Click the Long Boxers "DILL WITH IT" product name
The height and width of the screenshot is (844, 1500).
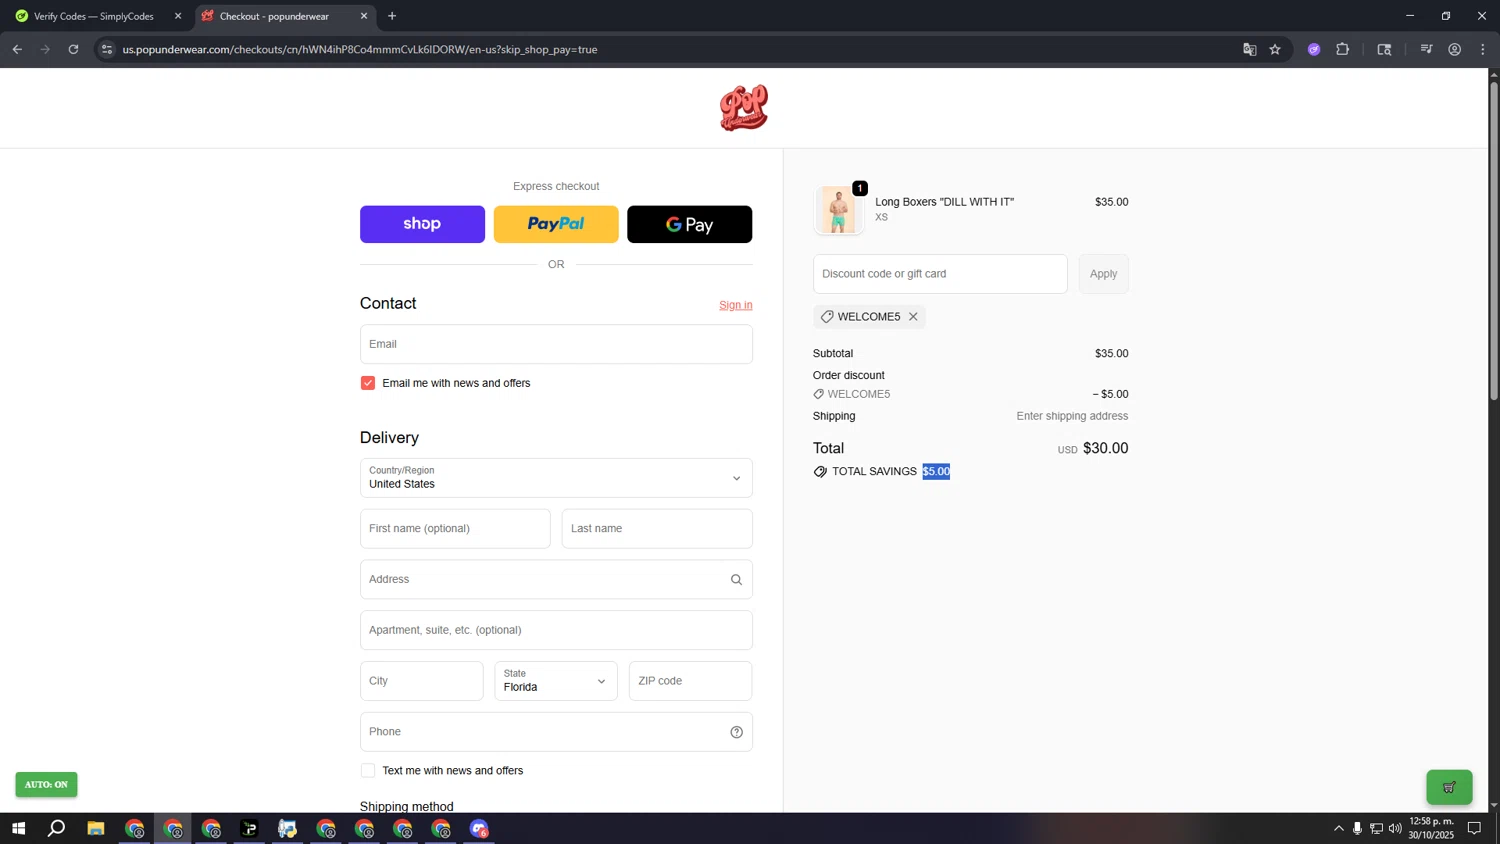[944, 202]
